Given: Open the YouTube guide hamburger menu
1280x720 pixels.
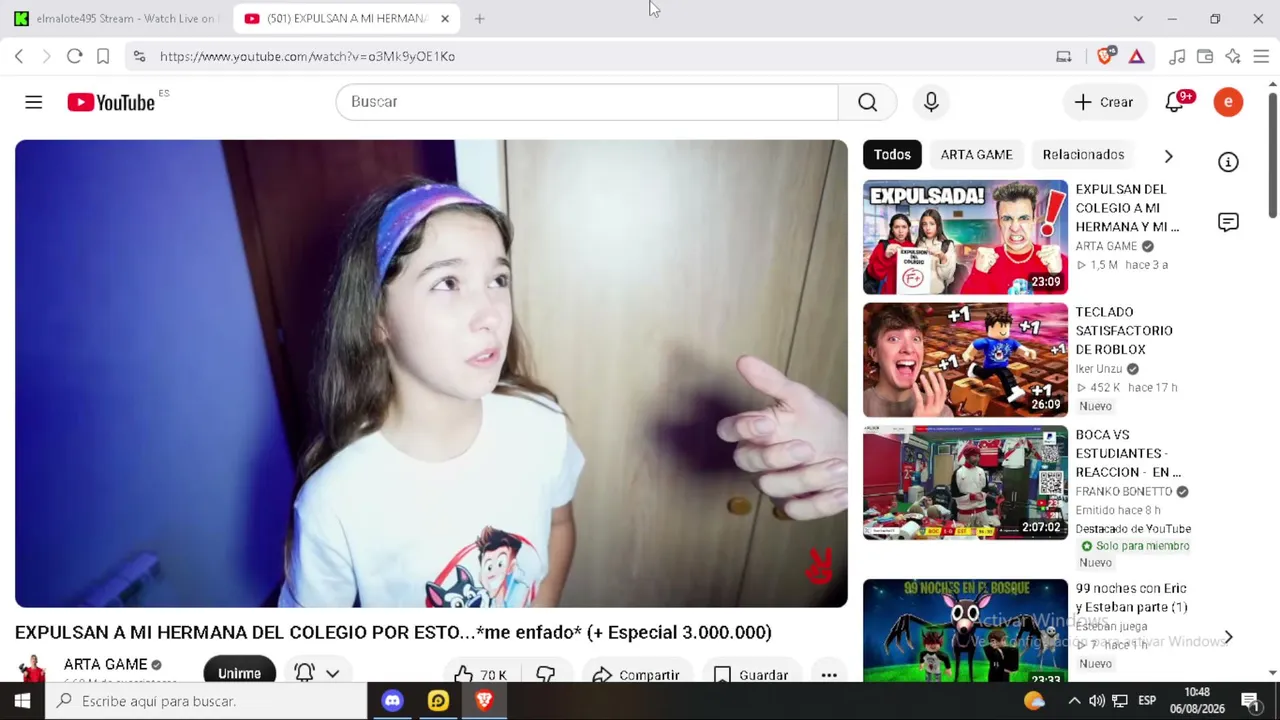Looking at the screenshot, I should [33, 102].
